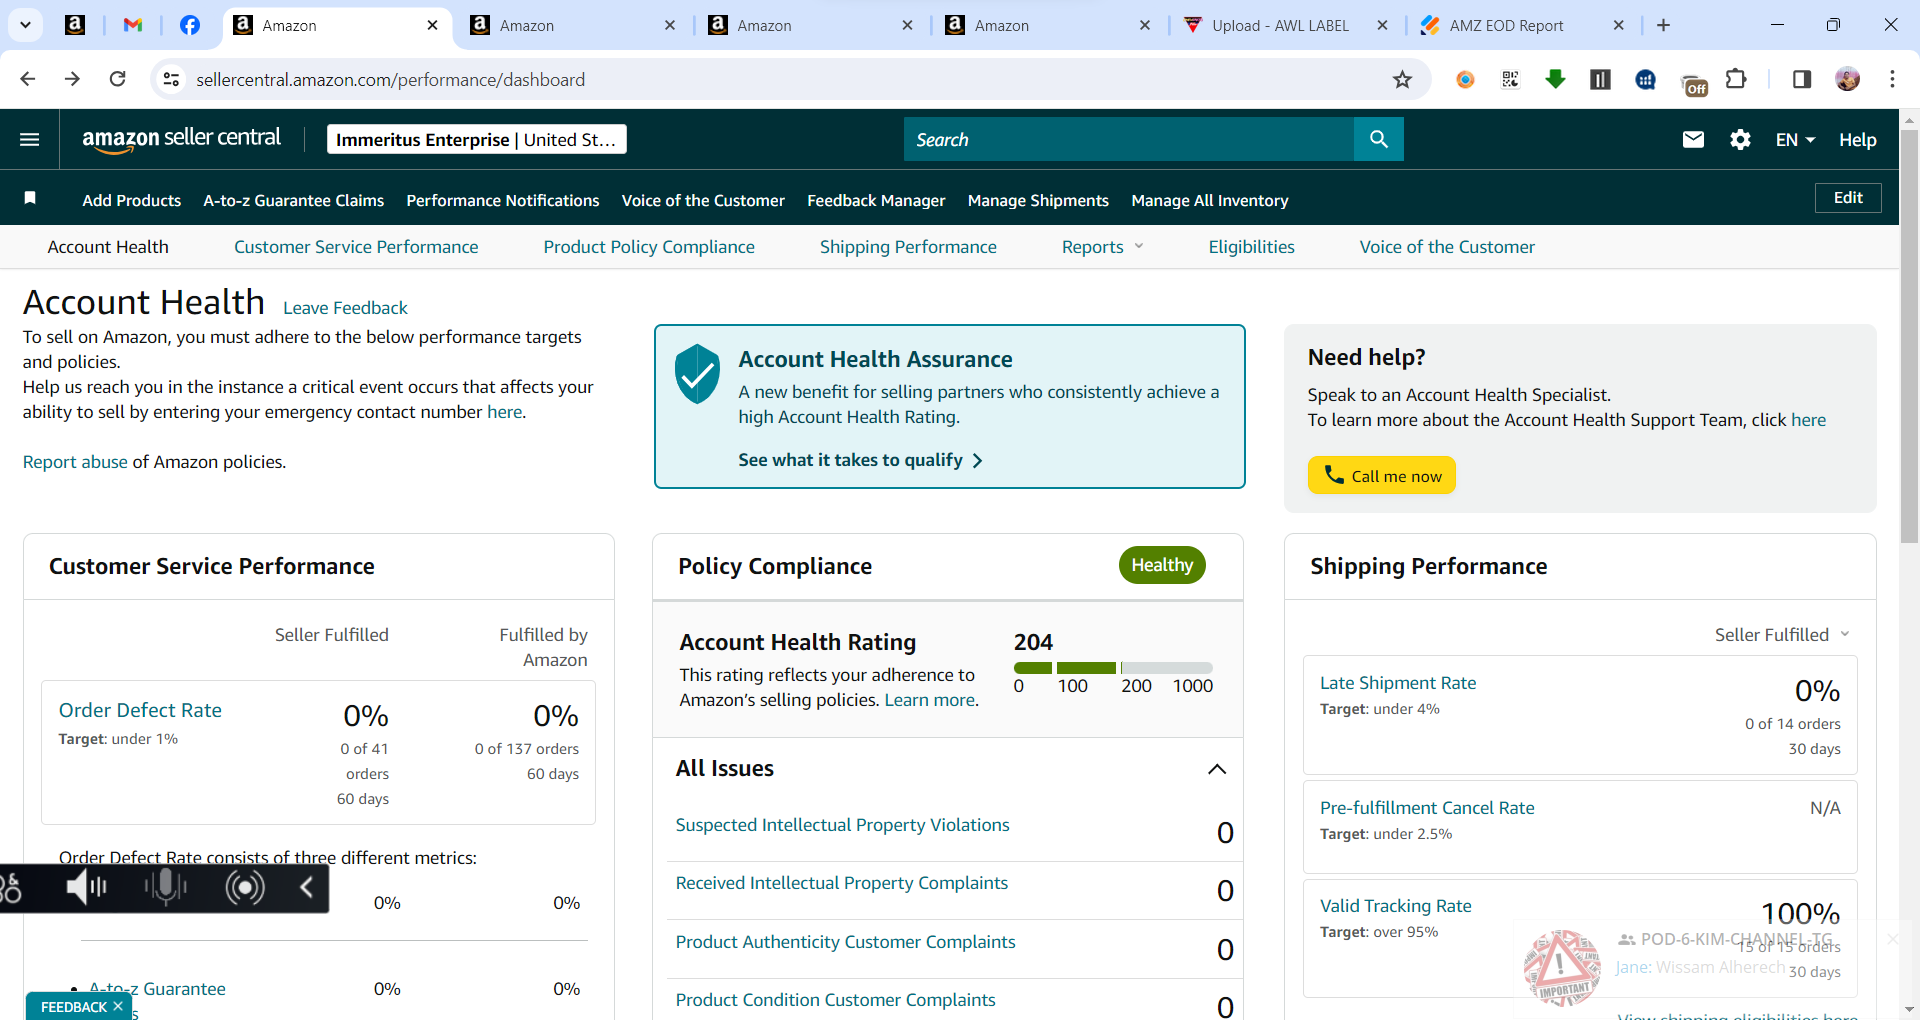The width and height of the screenshot is (1920, 1020).
Task: Open the Seller Fulfilled dropdown under Shipping Performance
Action: click(1782, 635)
